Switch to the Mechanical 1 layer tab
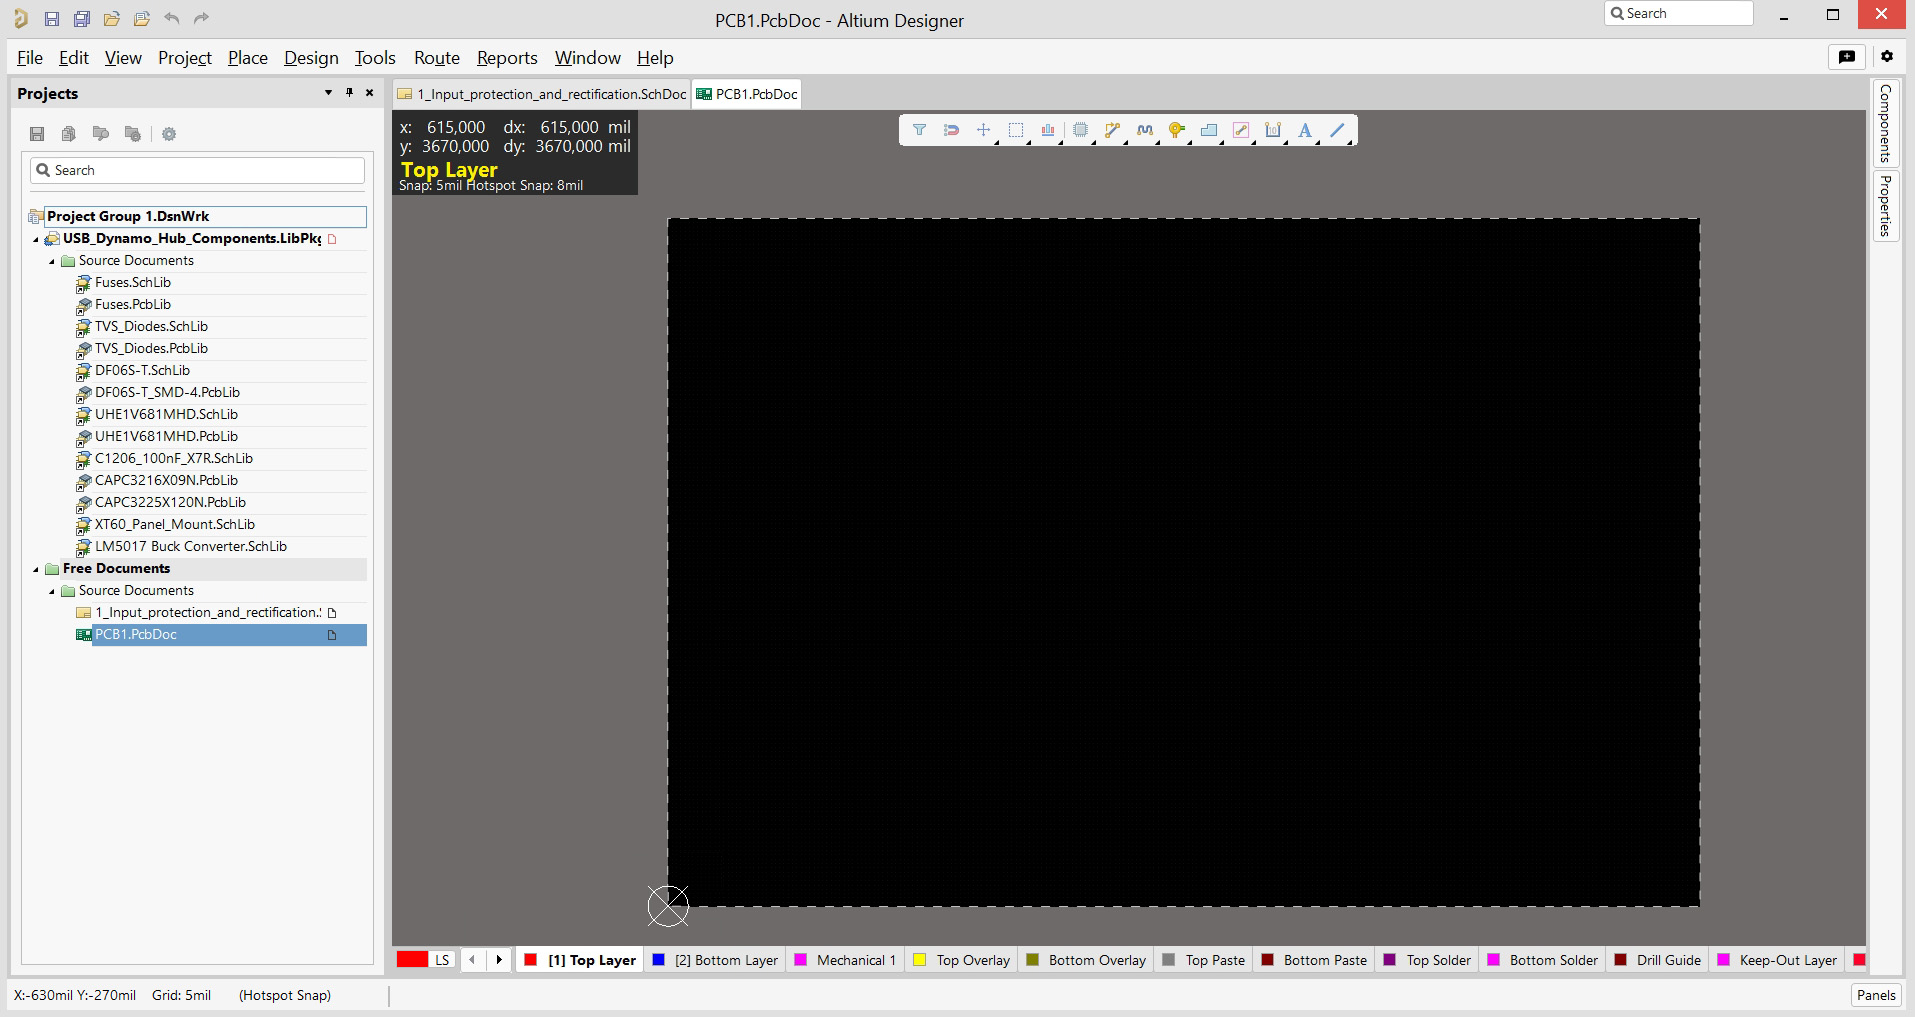The image size is (1915, 1017). (845, 960)
